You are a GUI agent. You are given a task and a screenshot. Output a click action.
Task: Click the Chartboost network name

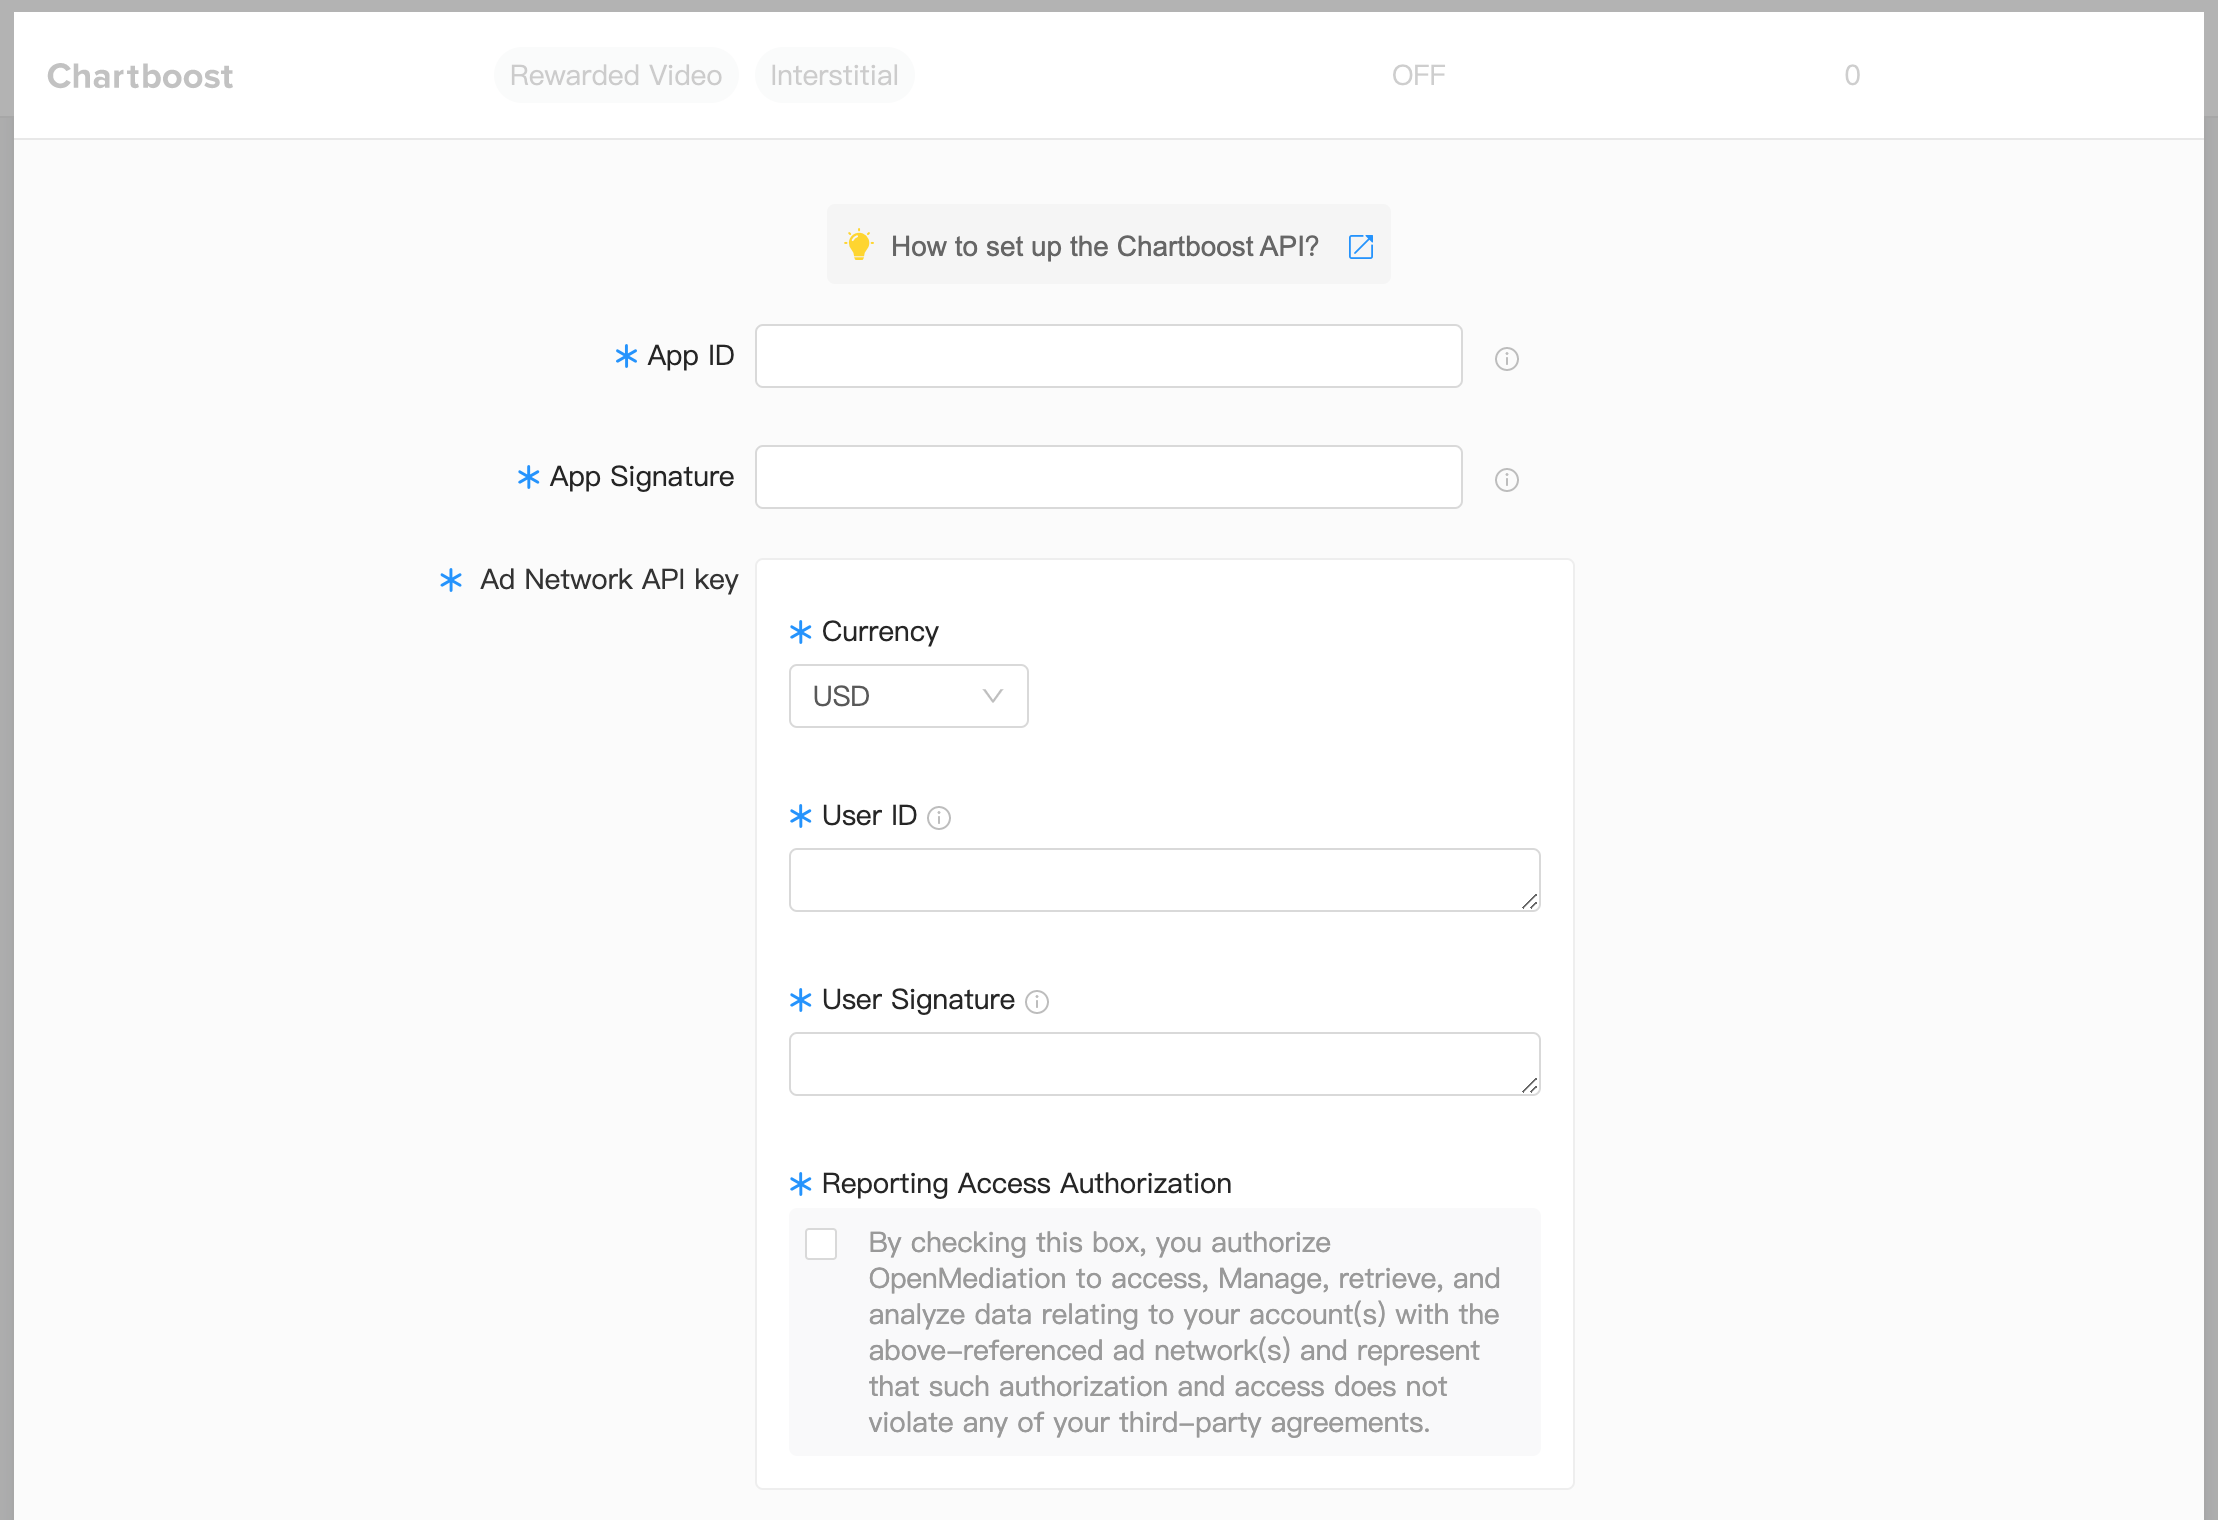click(x=140, y=76)
